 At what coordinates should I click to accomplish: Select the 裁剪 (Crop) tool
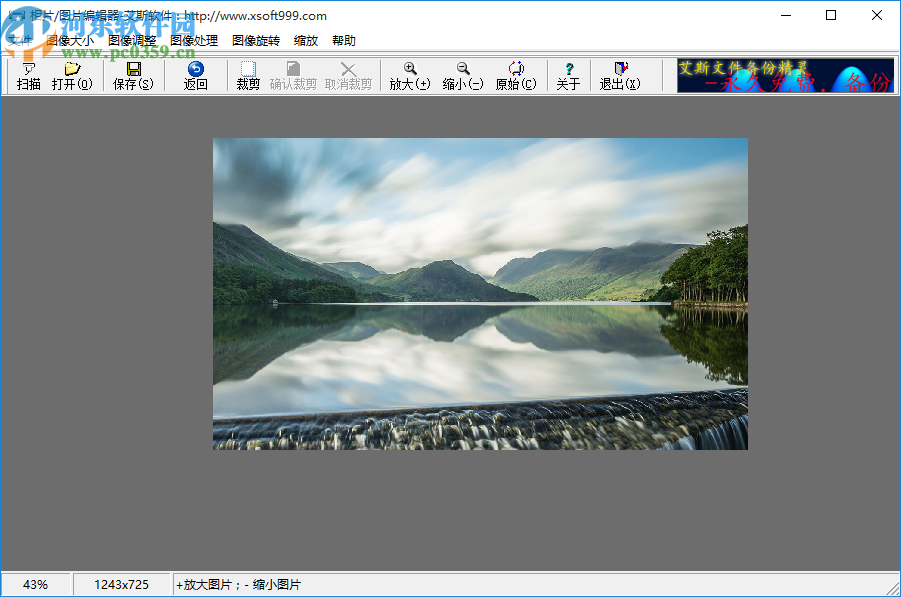point(248,76)
